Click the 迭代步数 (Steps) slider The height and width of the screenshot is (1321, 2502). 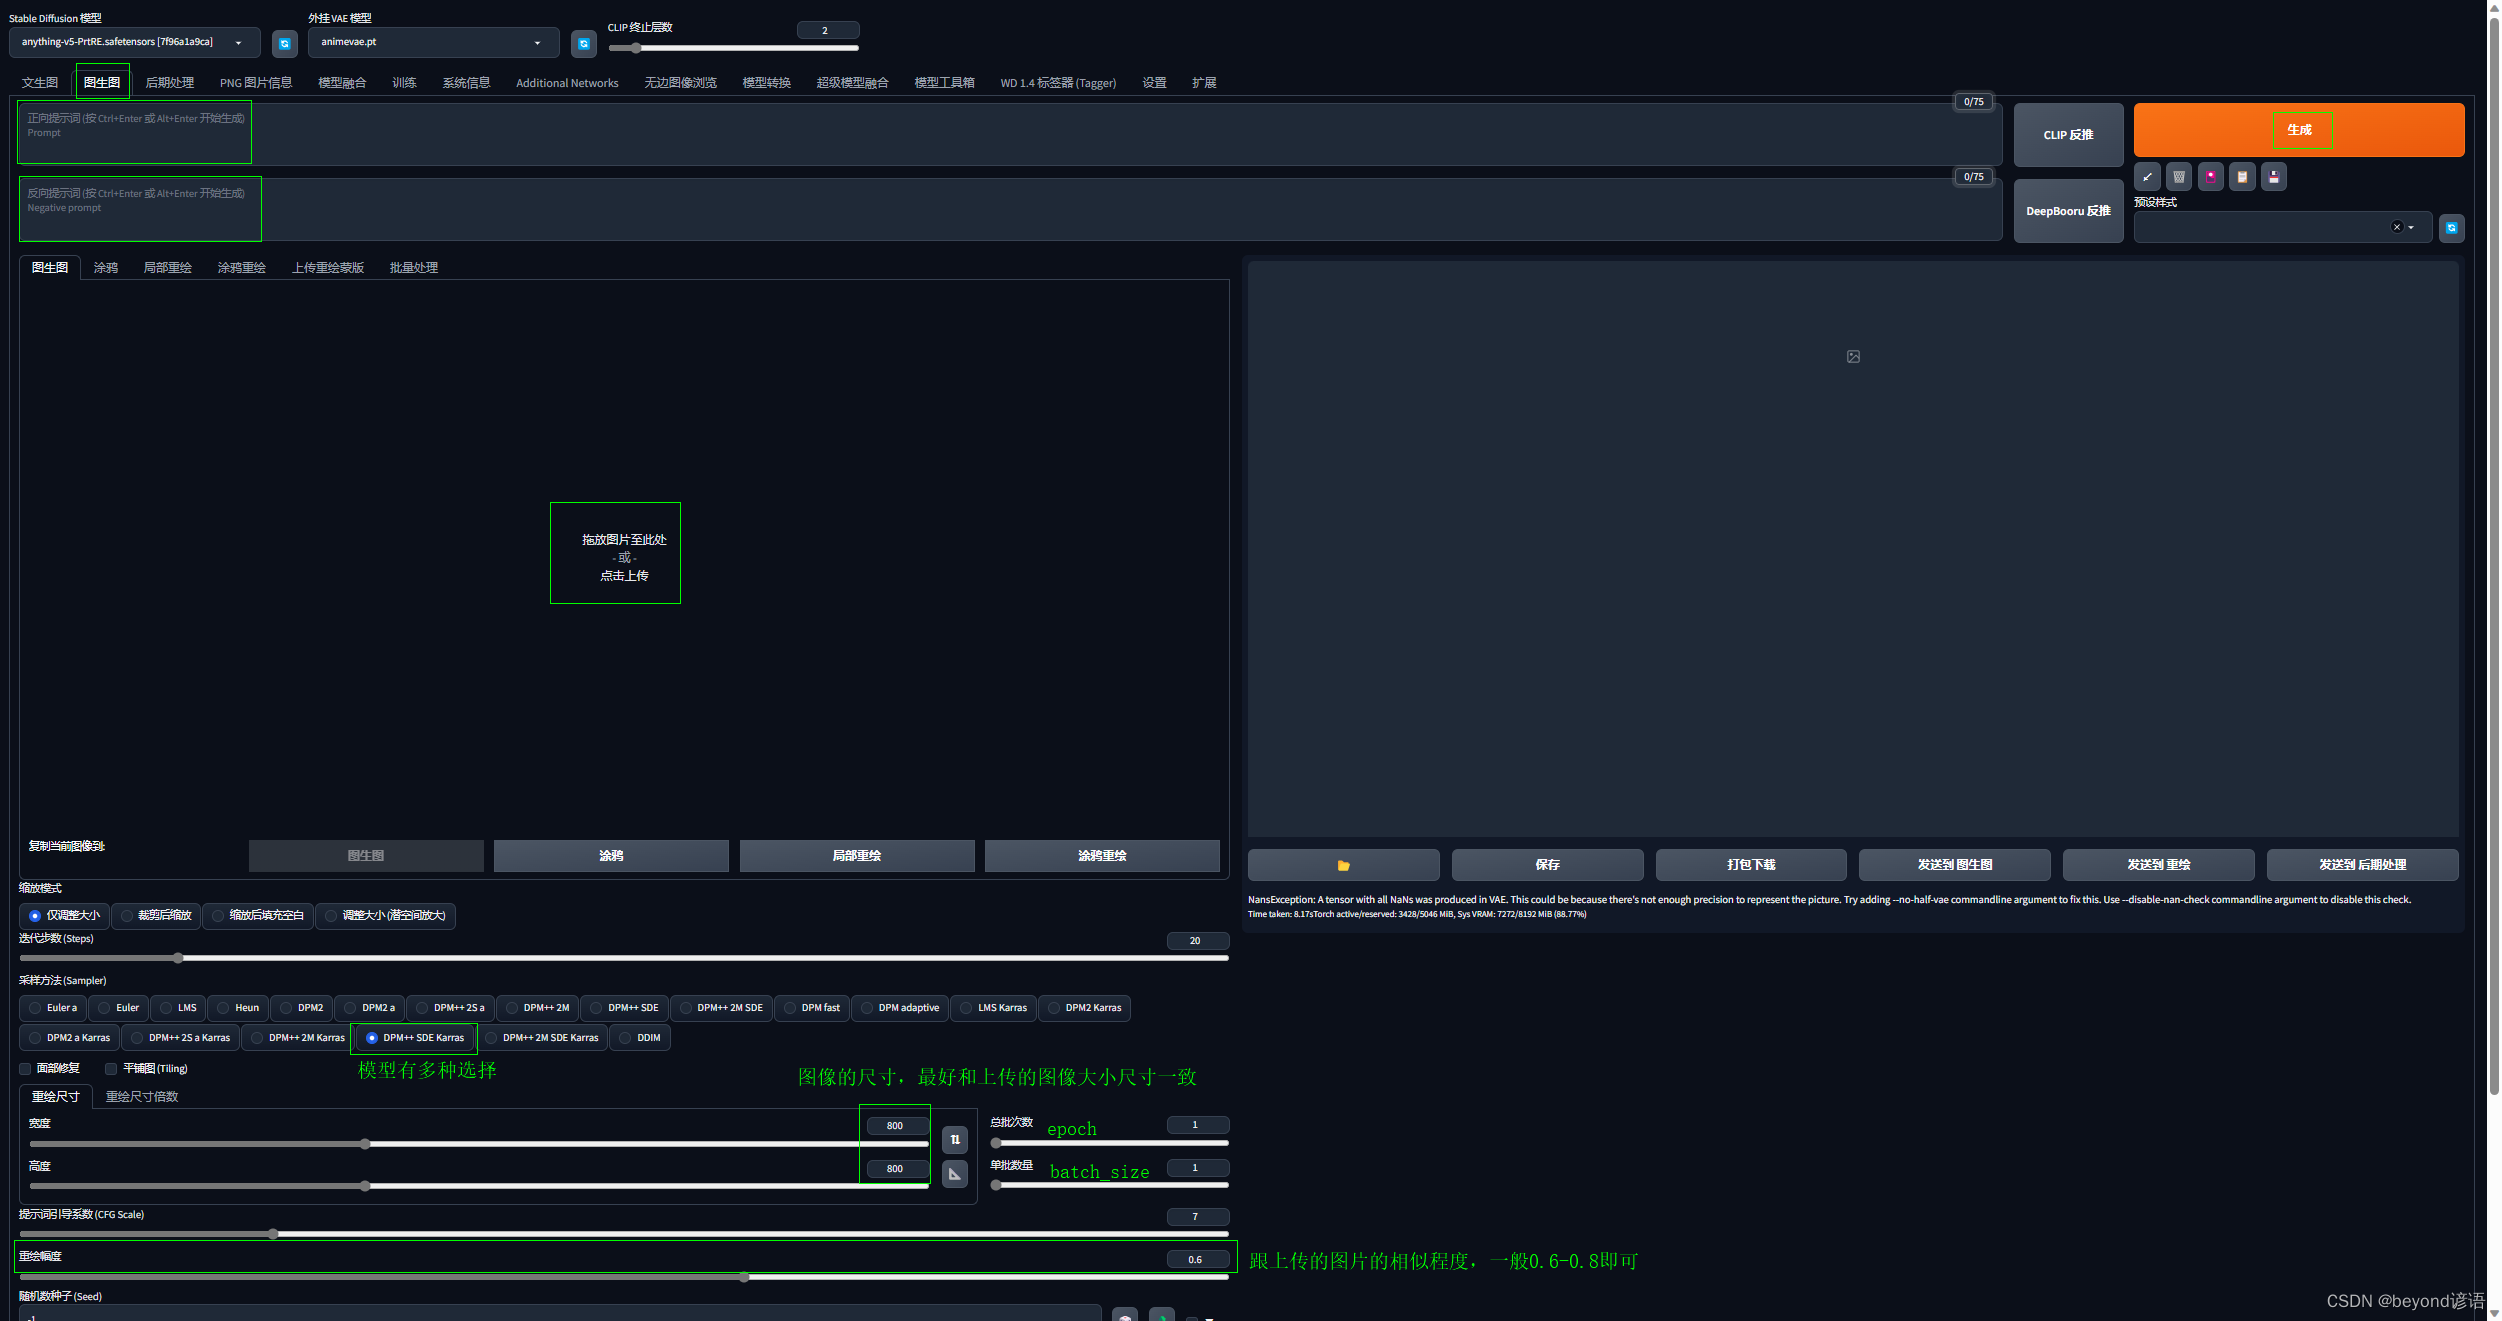click(x=624, y=958)
